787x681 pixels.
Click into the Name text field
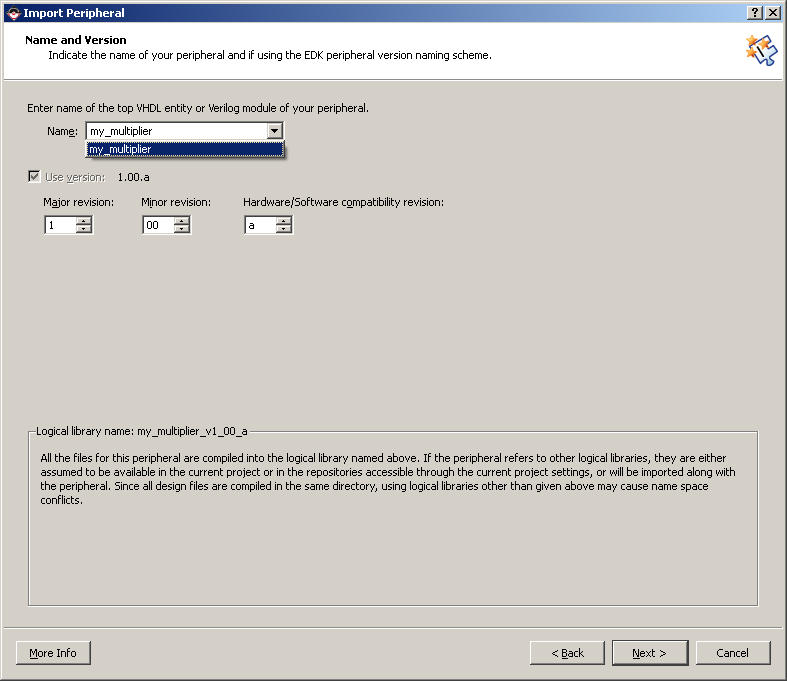click(177, 131)
